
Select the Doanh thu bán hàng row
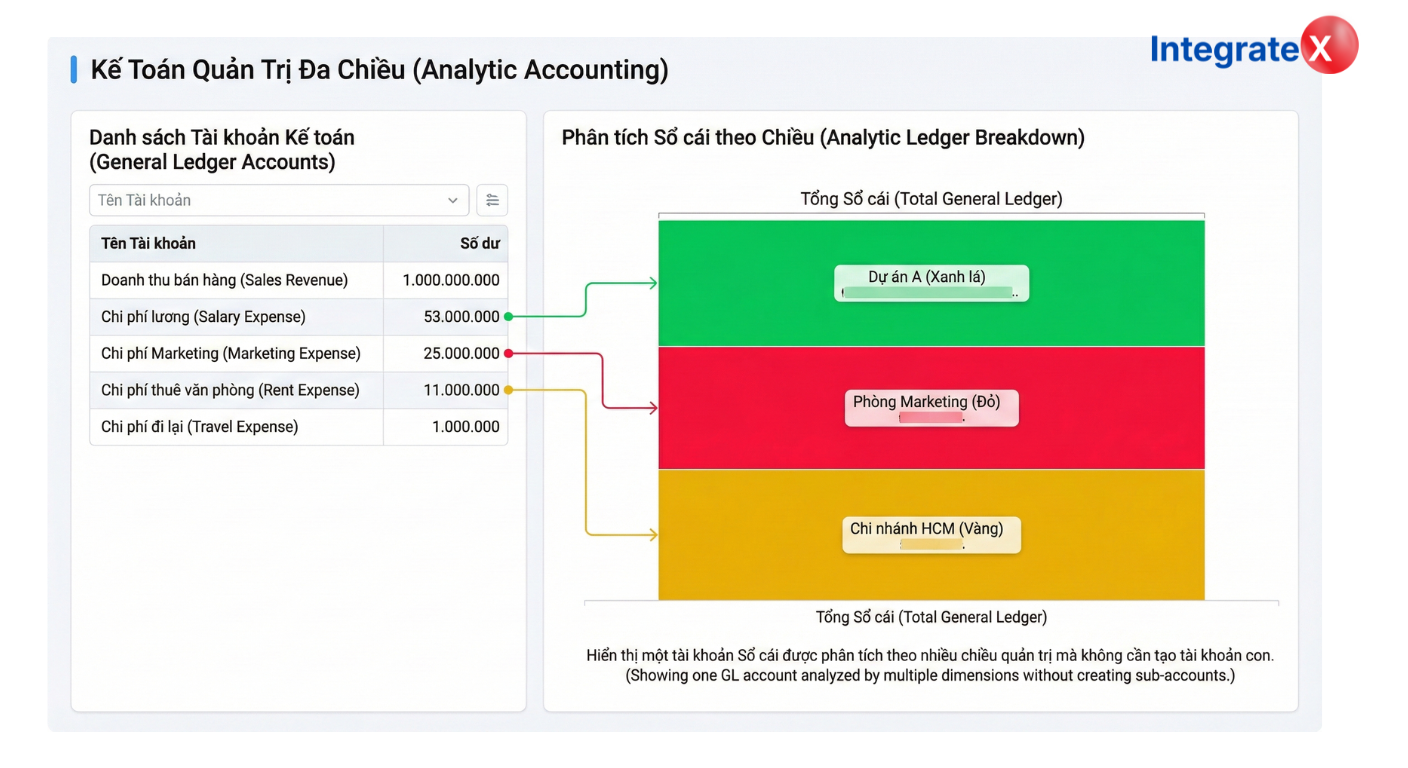pos(225,281)
